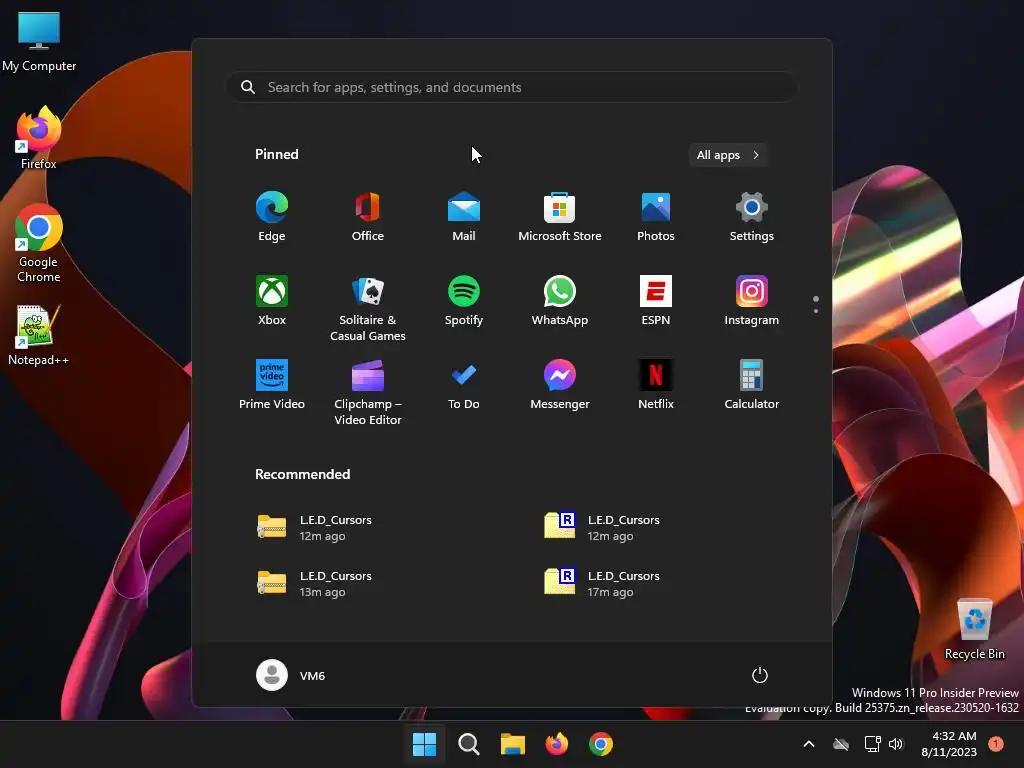
Task: Select the Notepad++ desktop shortcut
Action: tap(39, 335)
